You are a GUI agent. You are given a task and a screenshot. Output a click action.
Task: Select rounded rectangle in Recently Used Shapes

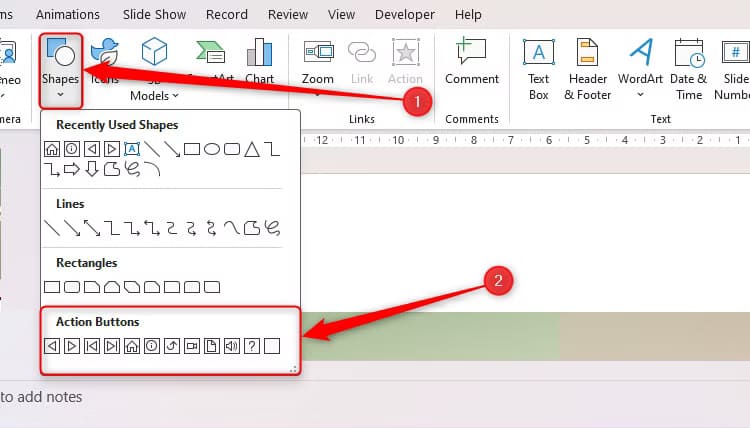(x=232, y=149)
